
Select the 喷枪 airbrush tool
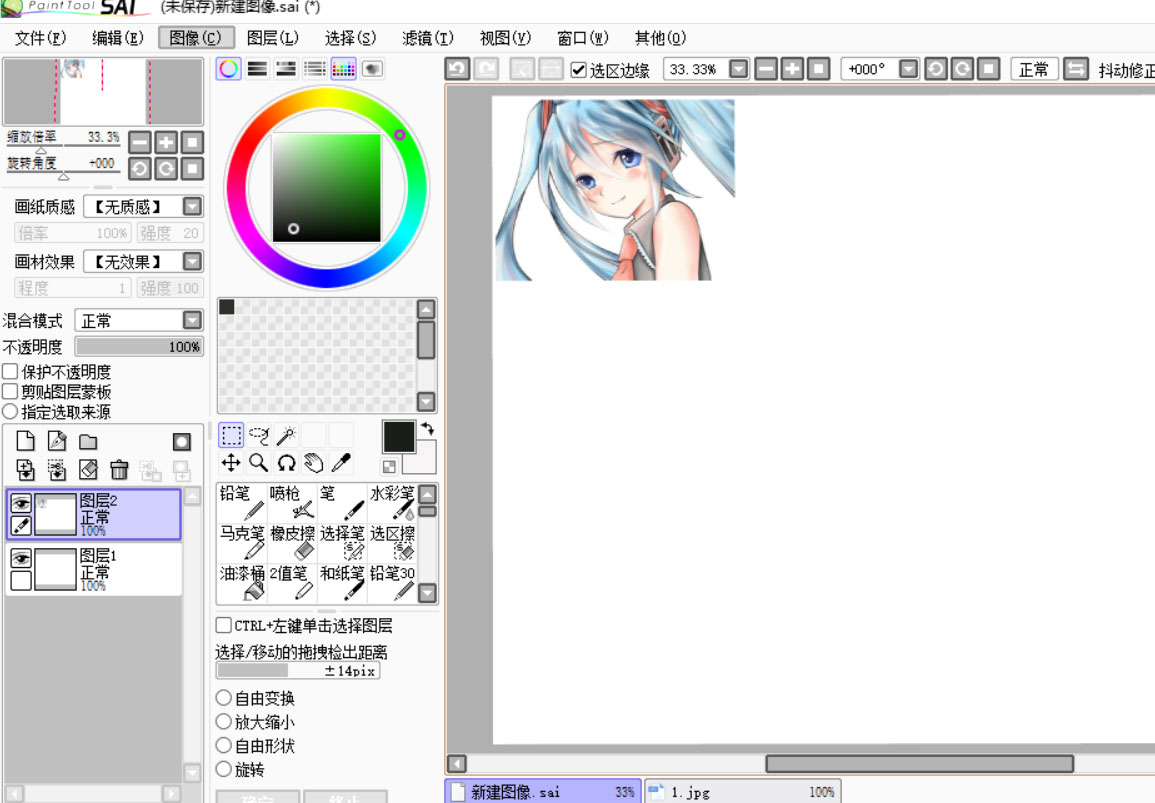(292, 502)
